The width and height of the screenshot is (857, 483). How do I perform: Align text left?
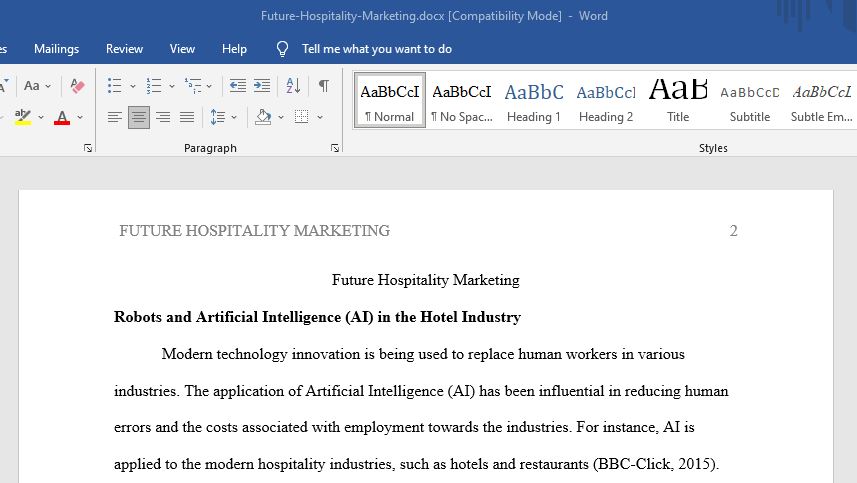pyautogui.click(x=115, y=117)
